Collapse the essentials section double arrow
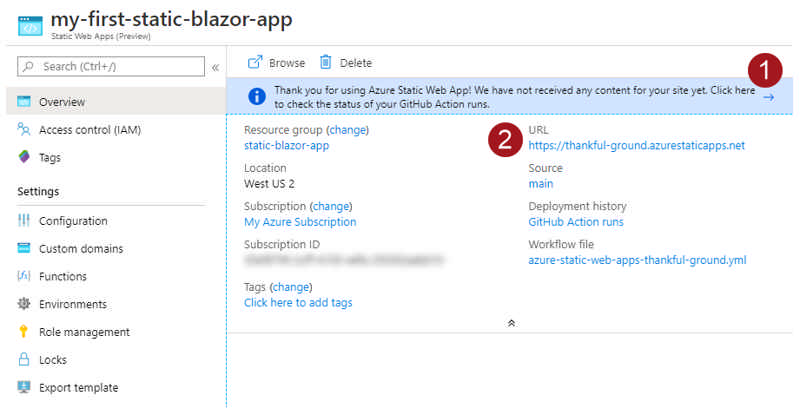This screenshot has width=800, height=415. point(511,323)
